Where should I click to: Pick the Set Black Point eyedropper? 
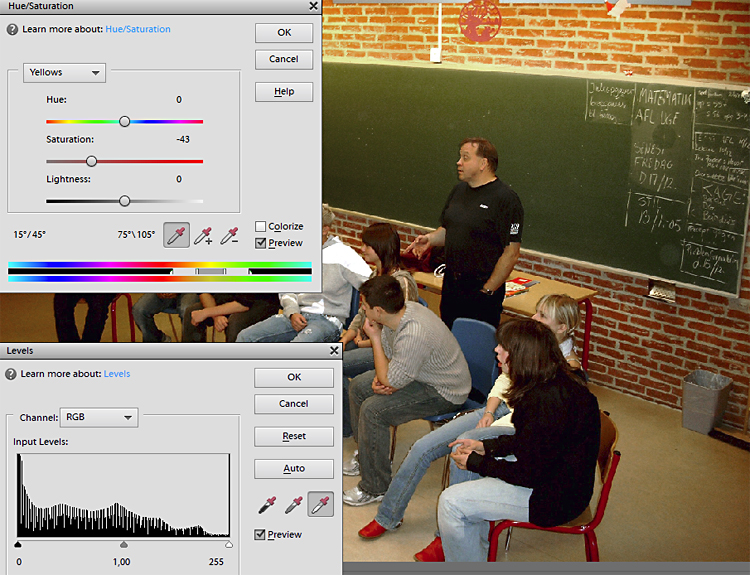[267, 506]
